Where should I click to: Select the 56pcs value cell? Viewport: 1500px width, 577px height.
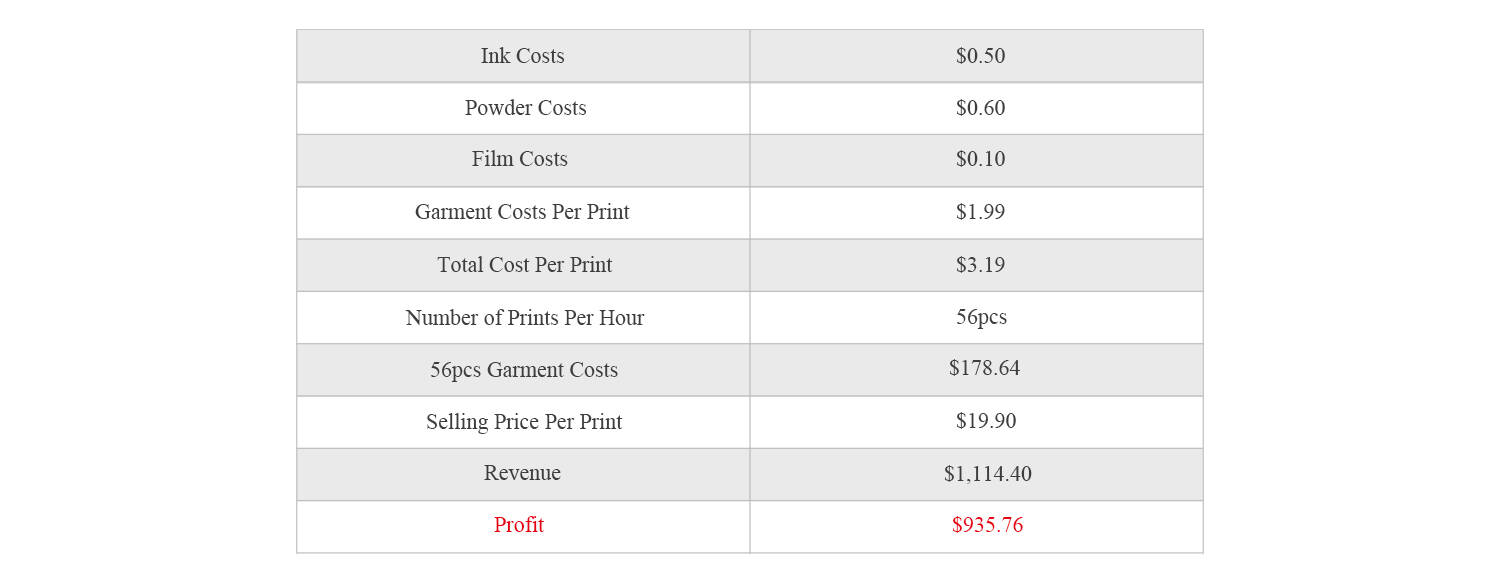pyautogui.click(x=981, y=318)
